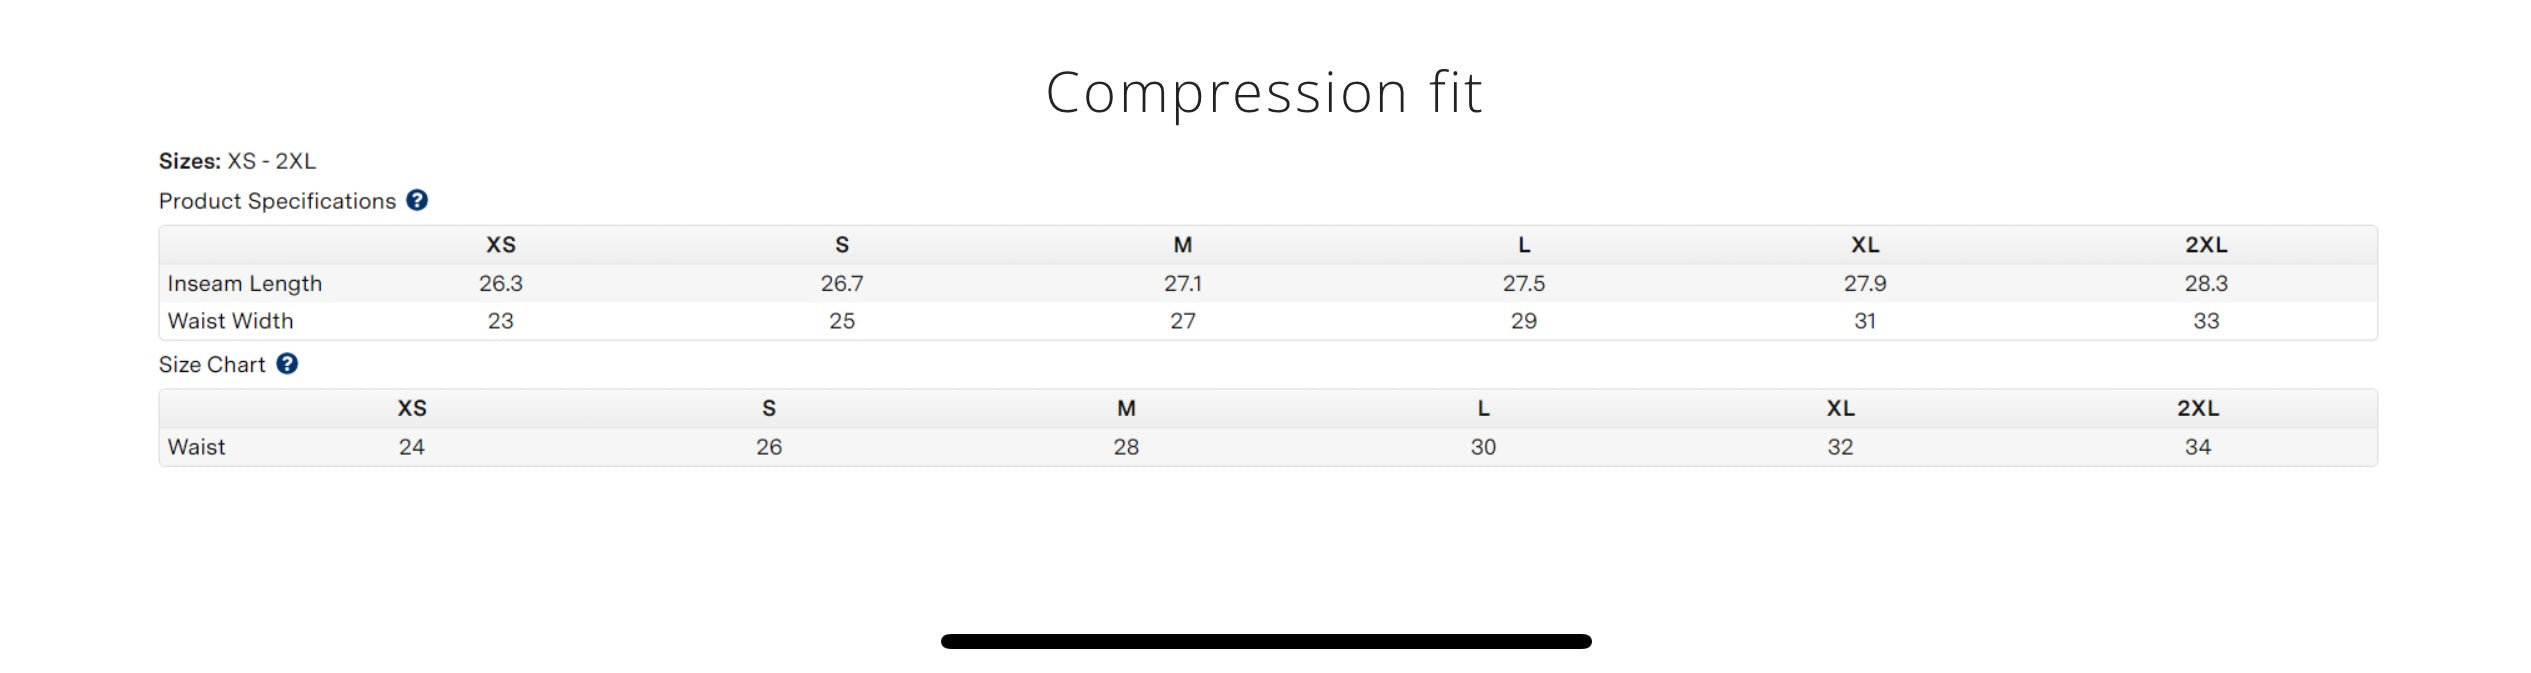Click the Waist row label in Size Chart

(x=197, y=447)
